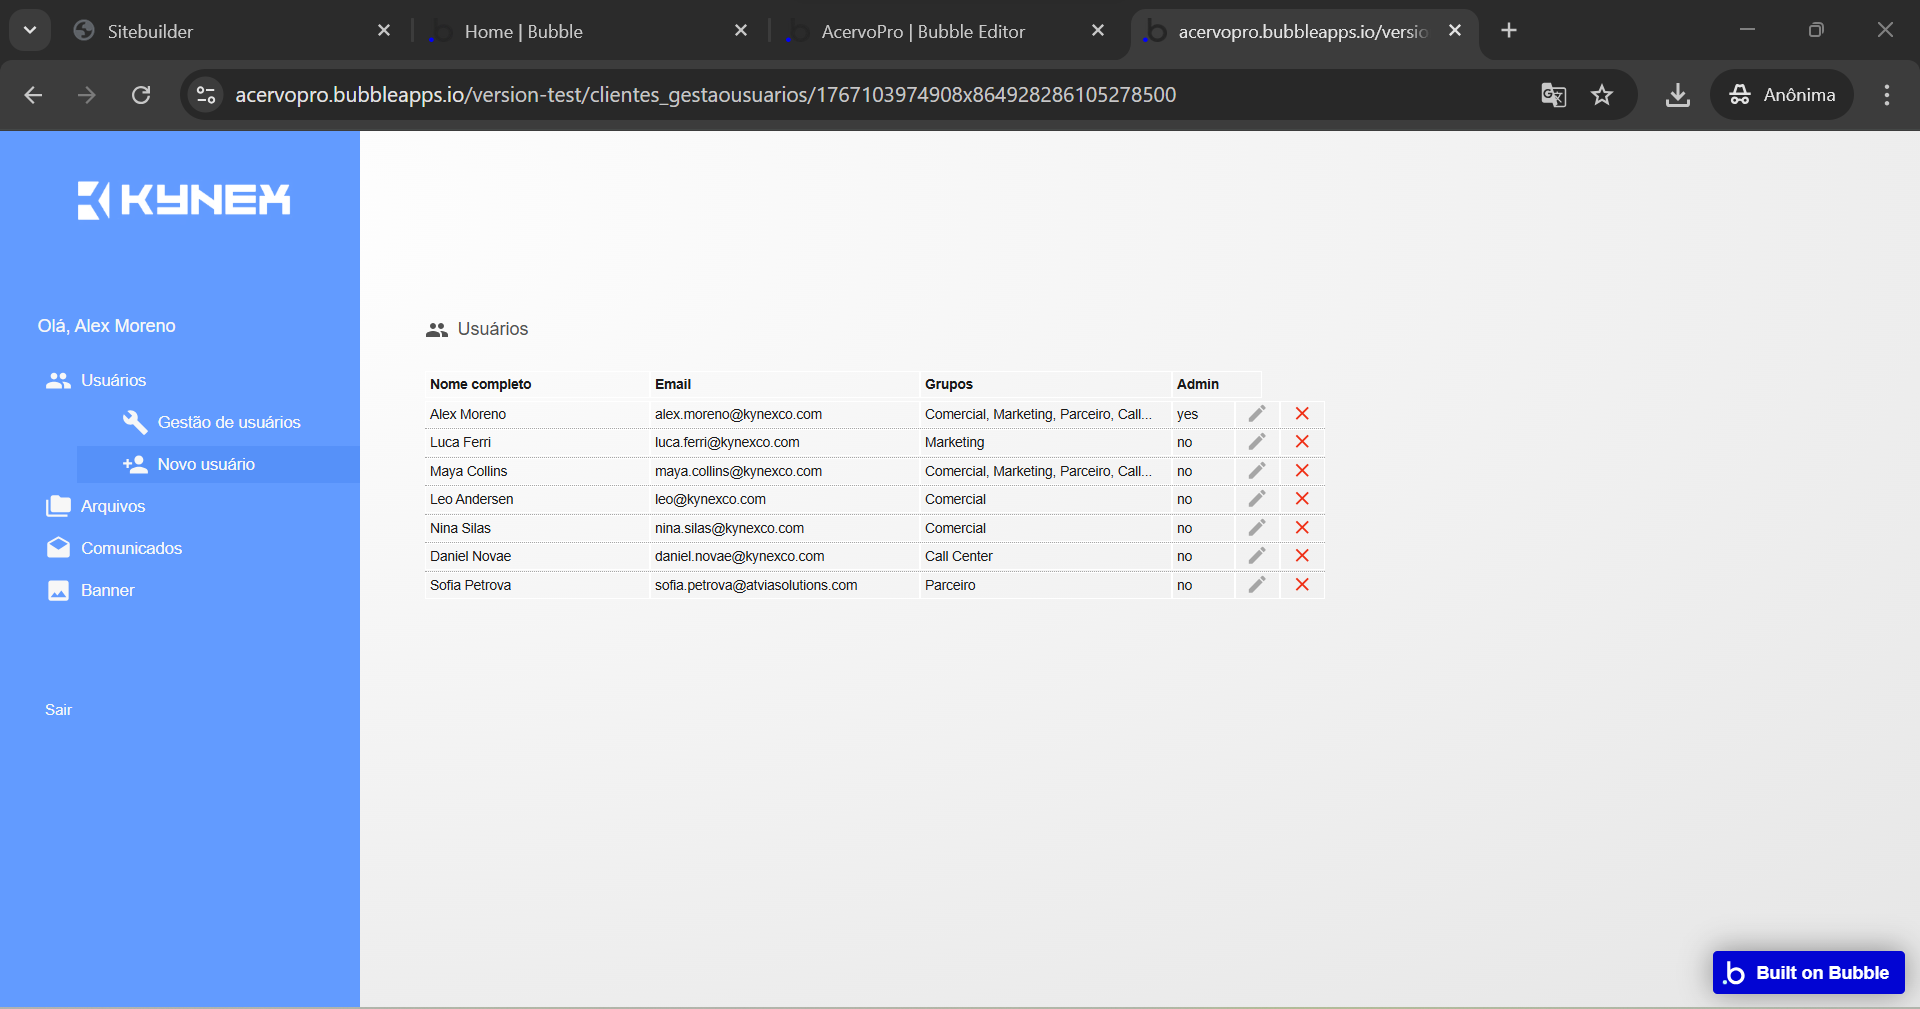Remove Leo Andersen via red X icon
This screenshot has height=1009, width=1920.
click(x=1302, y=499)
